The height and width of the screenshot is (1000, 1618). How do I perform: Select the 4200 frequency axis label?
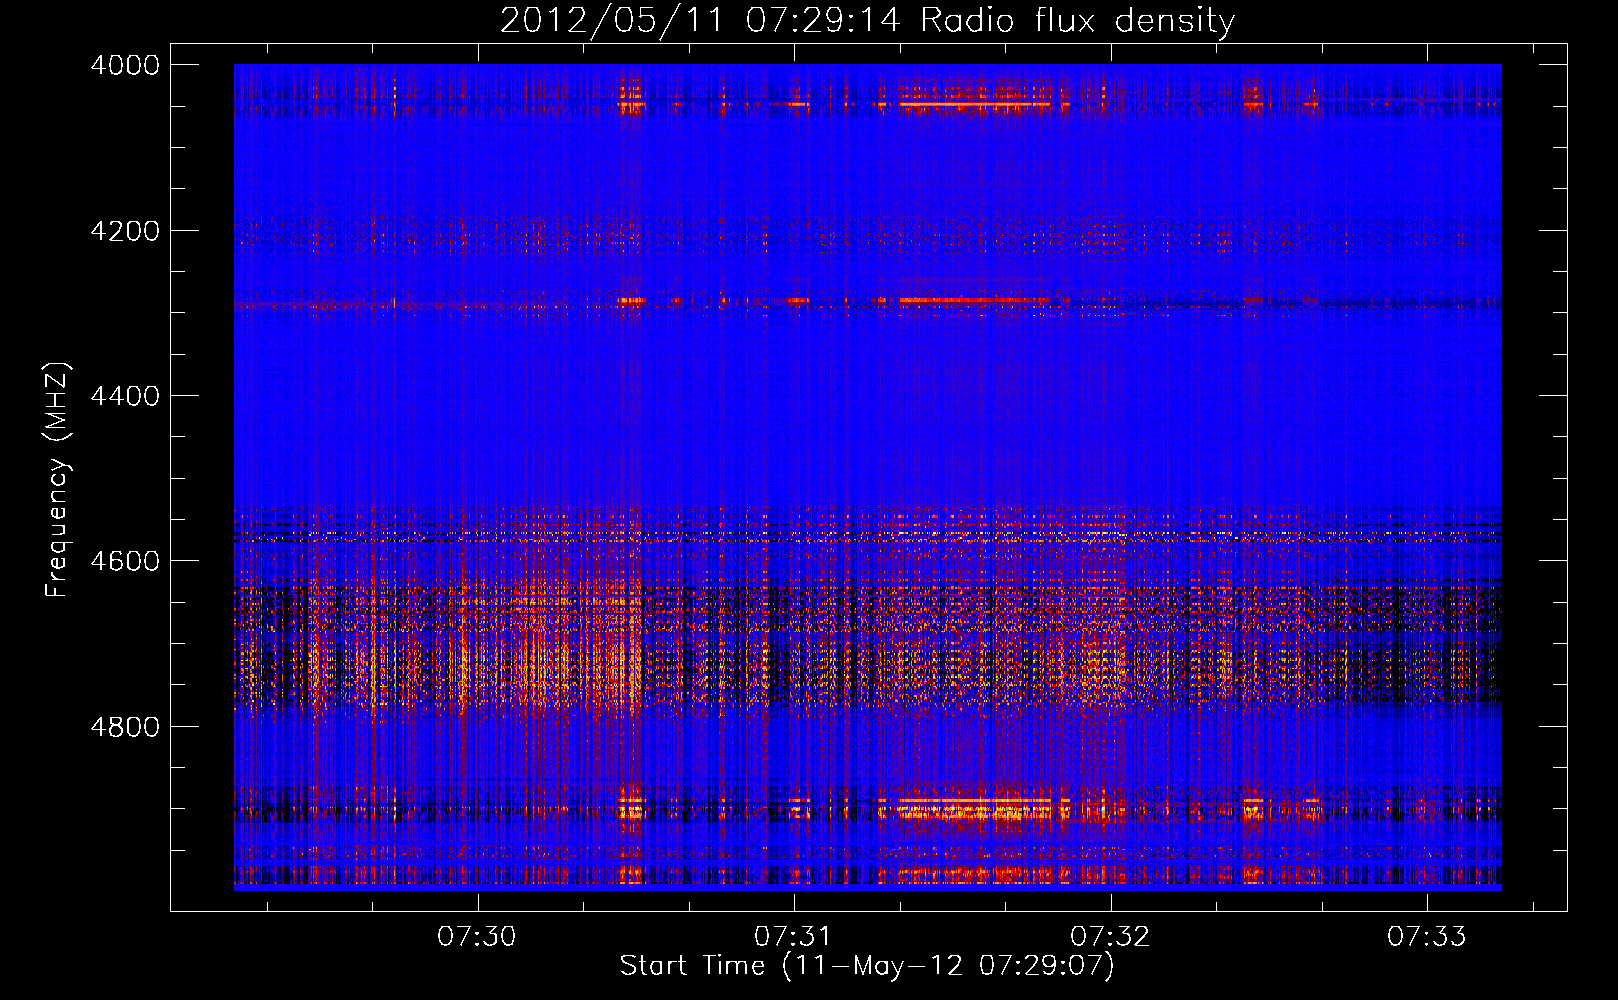(125, 231)
